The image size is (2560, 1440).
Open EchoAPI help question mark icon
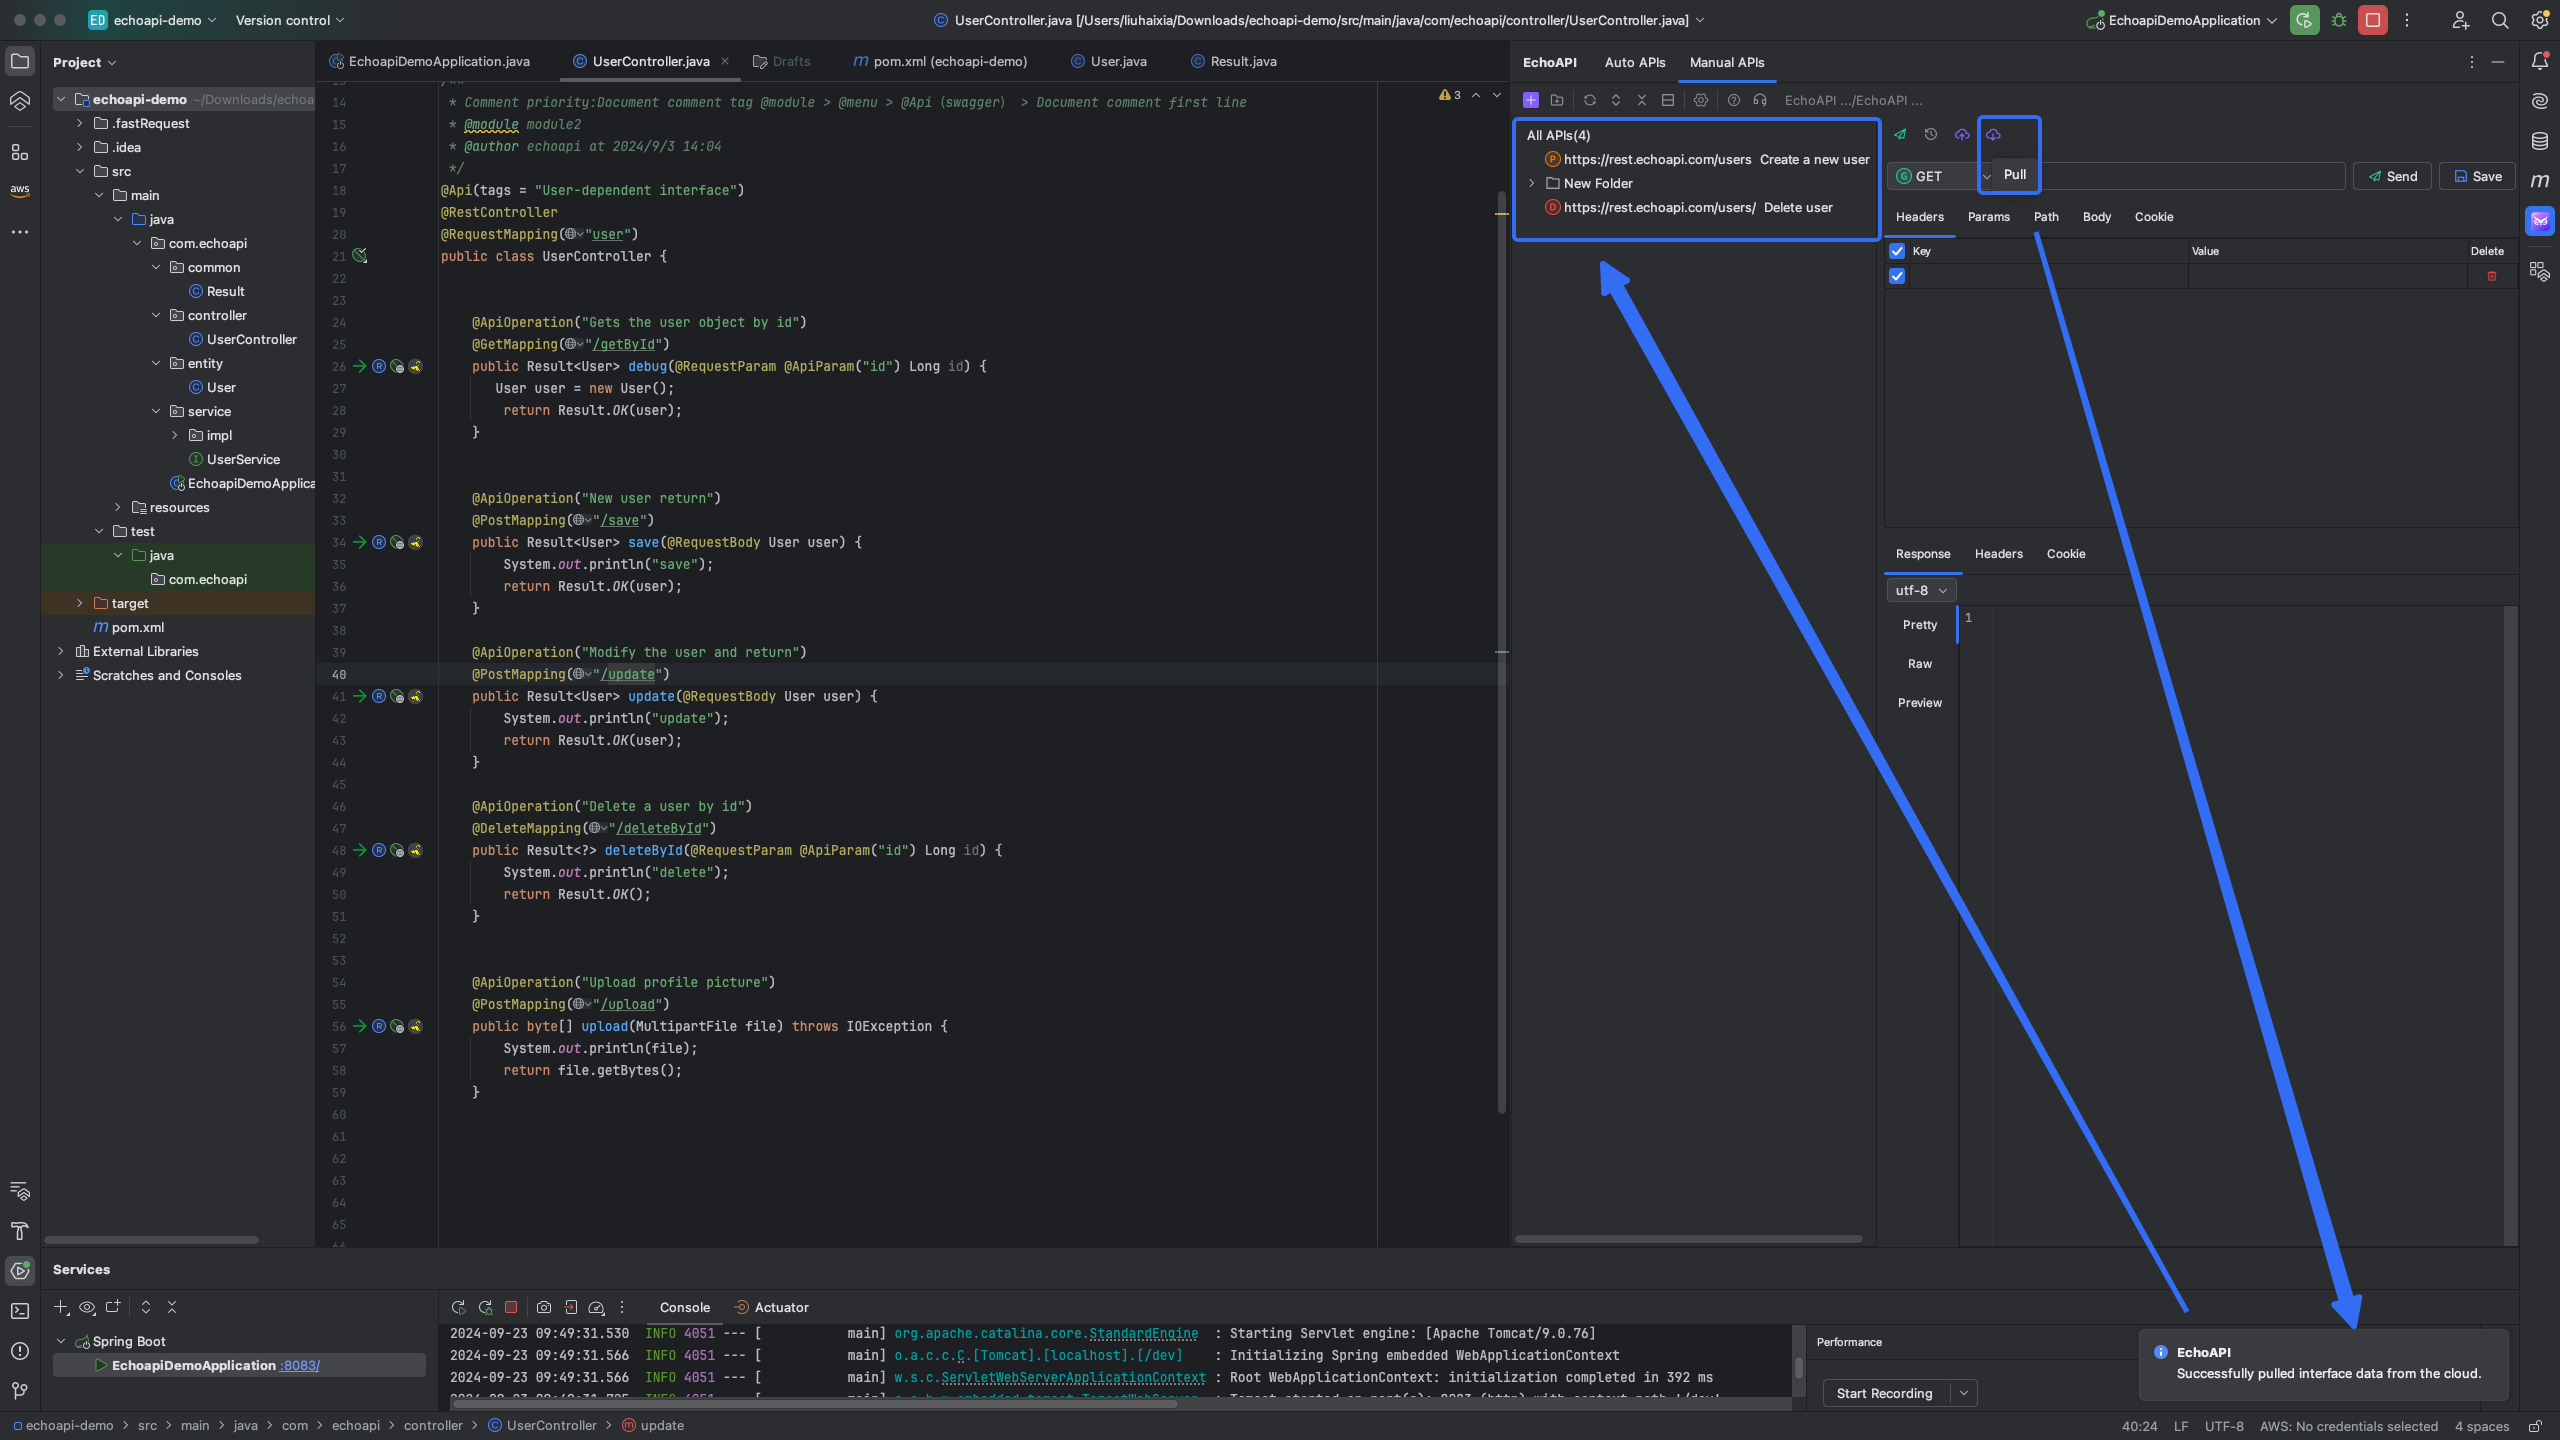pos(1734,100)
